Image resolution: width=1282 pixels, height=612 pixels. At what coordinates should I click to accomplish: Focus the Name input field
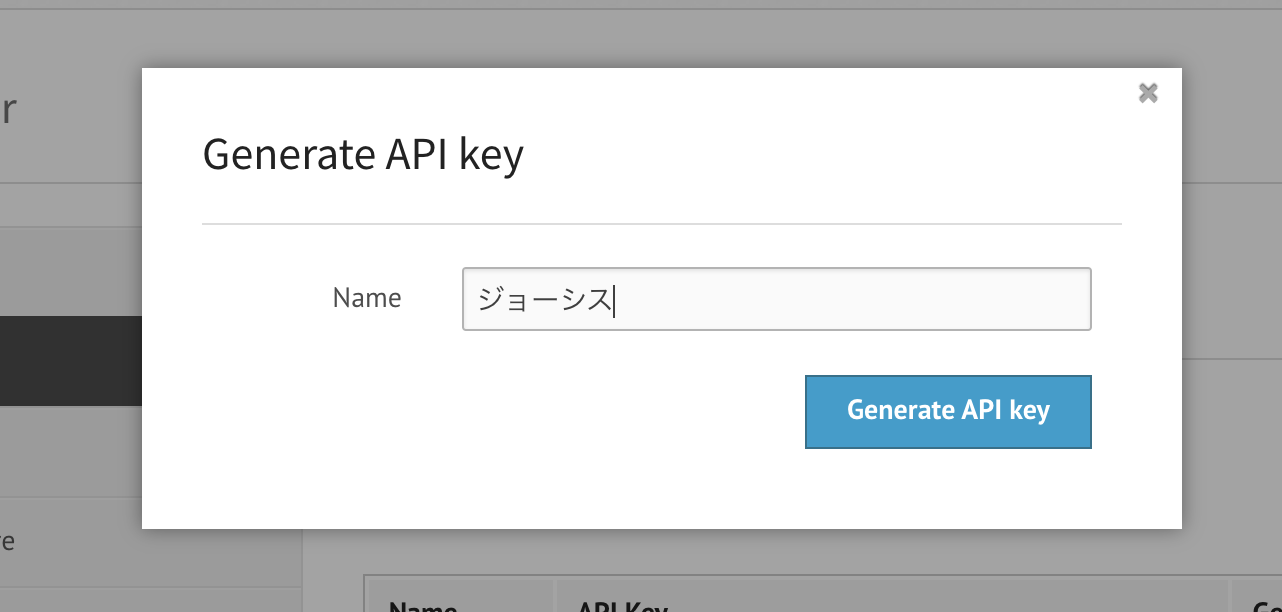(776, 299)
